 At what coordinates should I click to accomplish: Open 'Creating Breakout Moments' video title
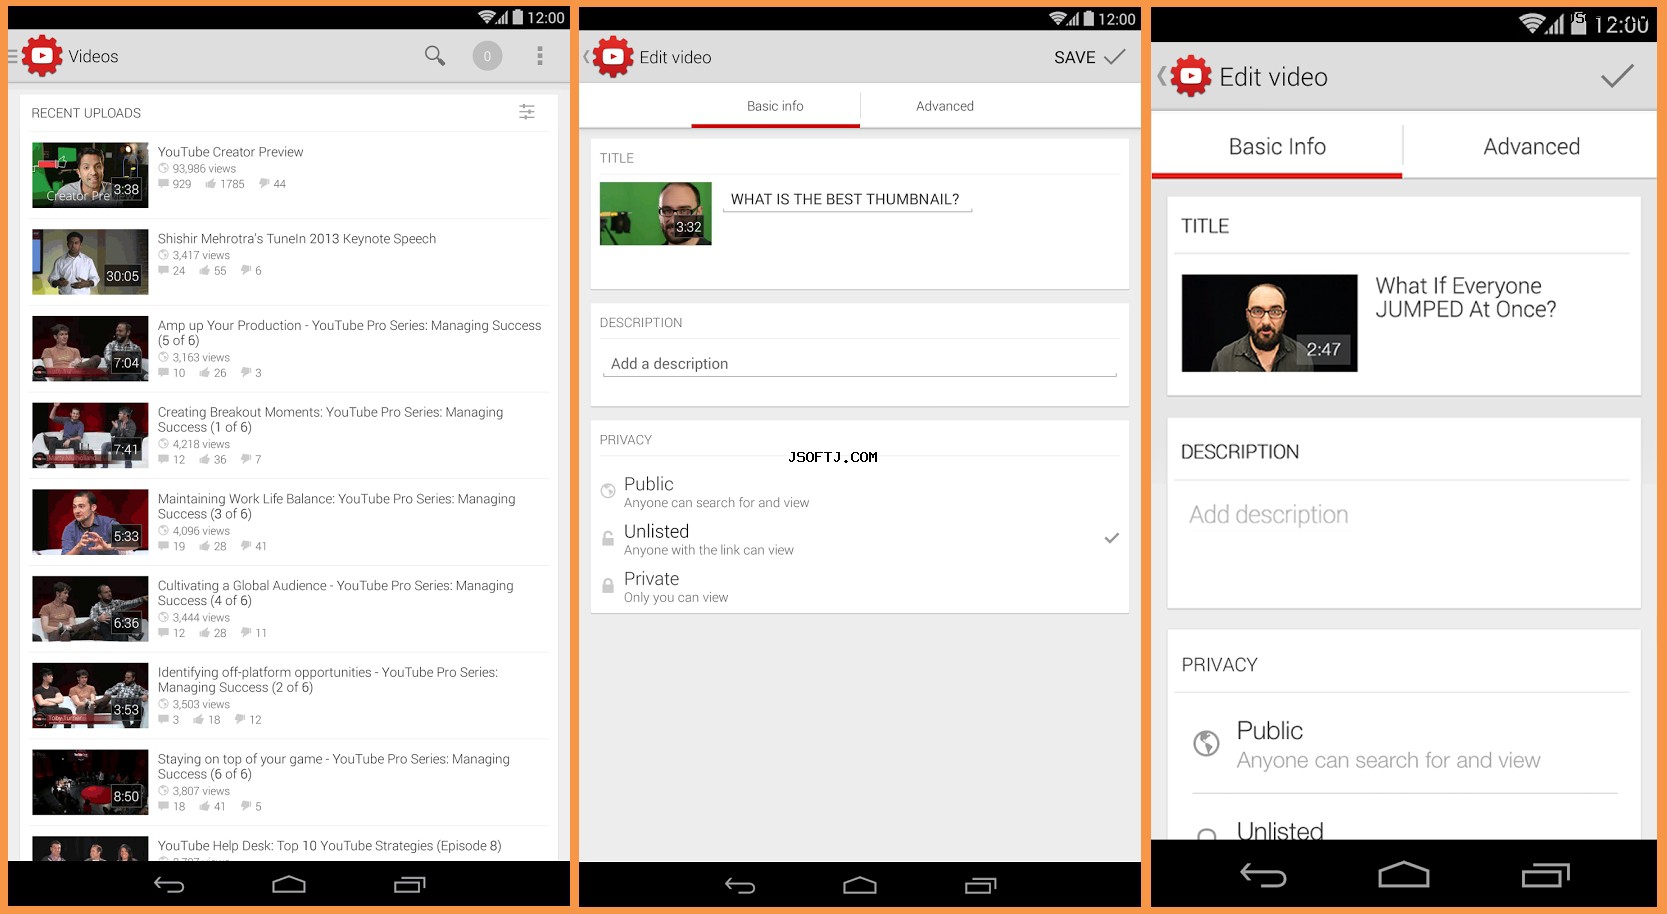pos(330,420)
